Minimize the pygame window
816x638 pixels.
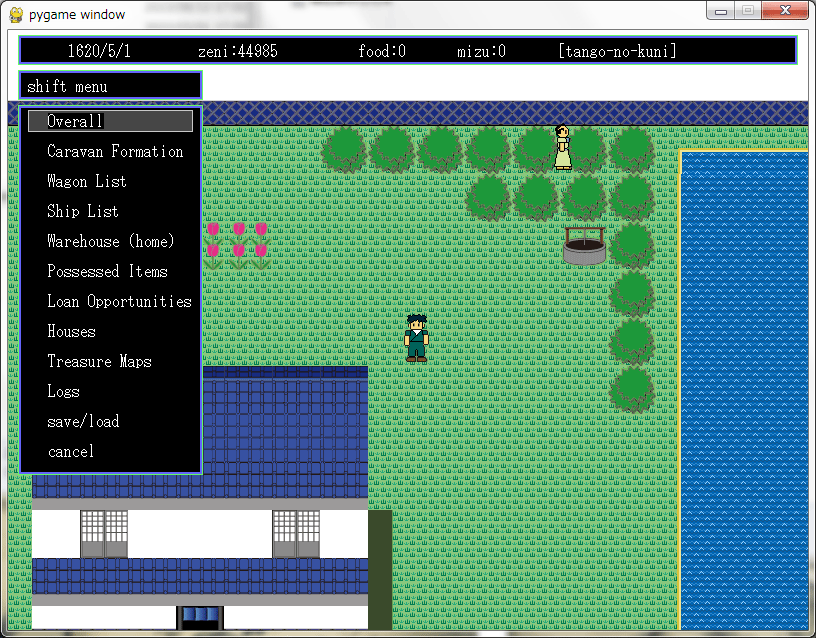(x=721, y=11)
